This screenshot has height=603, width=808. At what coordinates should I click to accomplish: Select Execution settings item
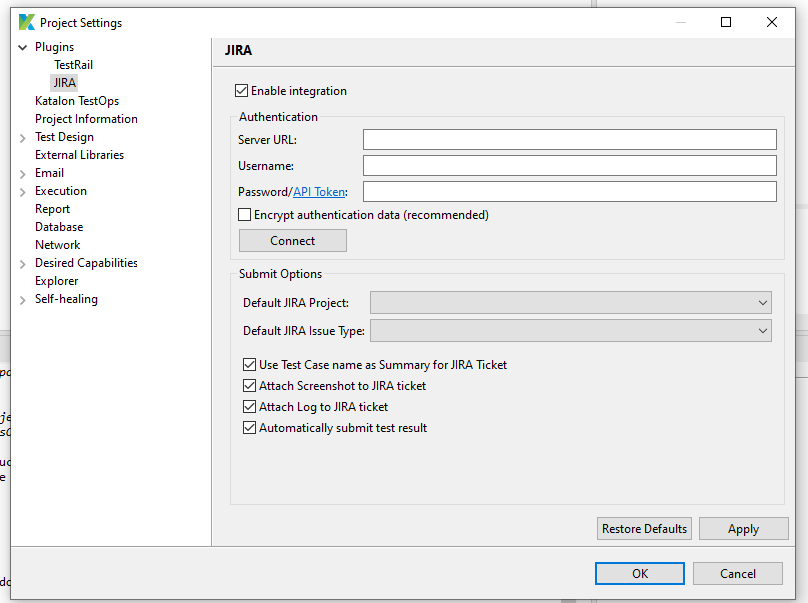coord(61,191)
